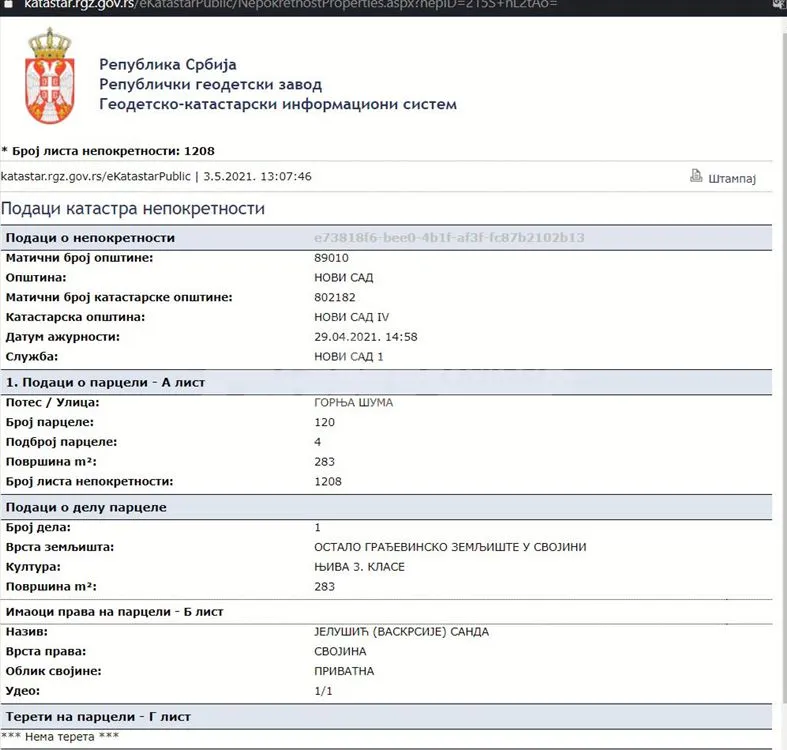Click the land type ОСТАЛО ГРАЂЕВИНСКО ЗЕМЉИШТЕ У СВОЈИНИ
787x750 pixels.
450,547
